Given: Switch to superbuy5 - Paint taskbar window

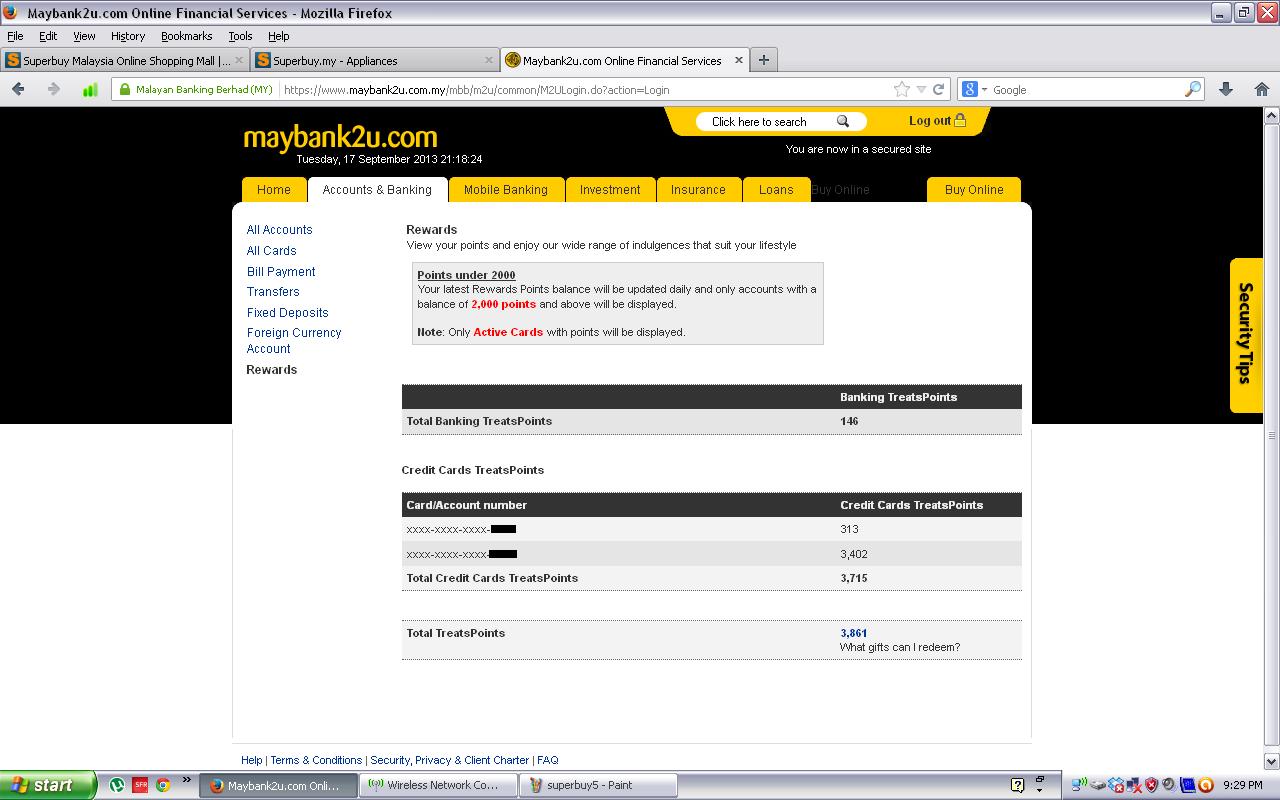Looking at the screenshot, I should click(598, 785).
